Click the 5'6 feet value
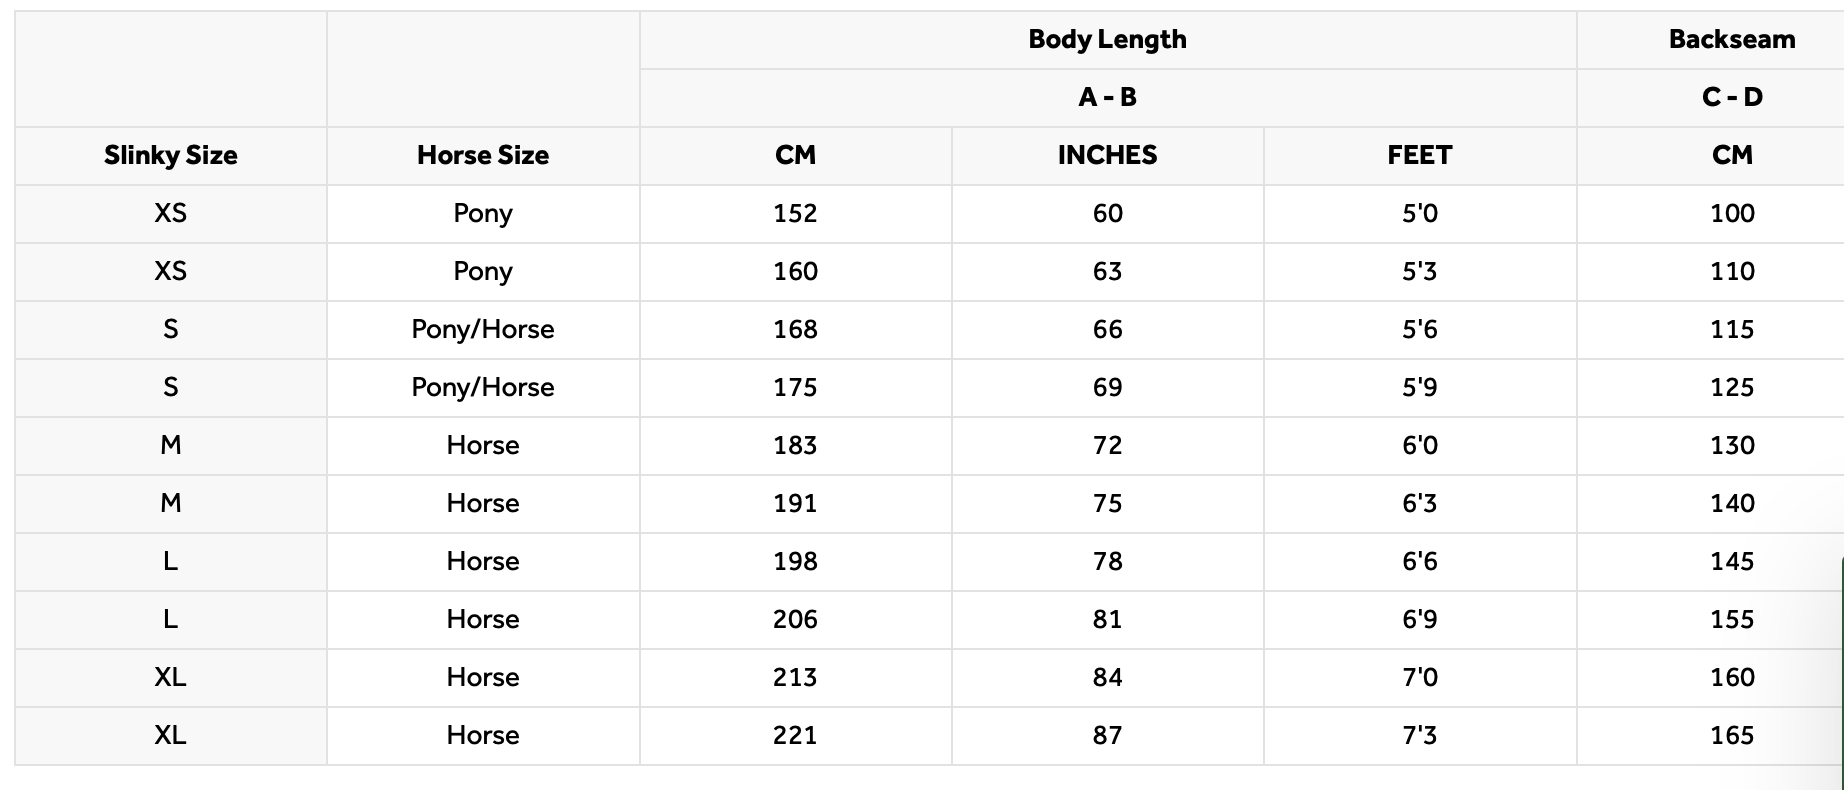1844x790 pixels. (1420, 329)
